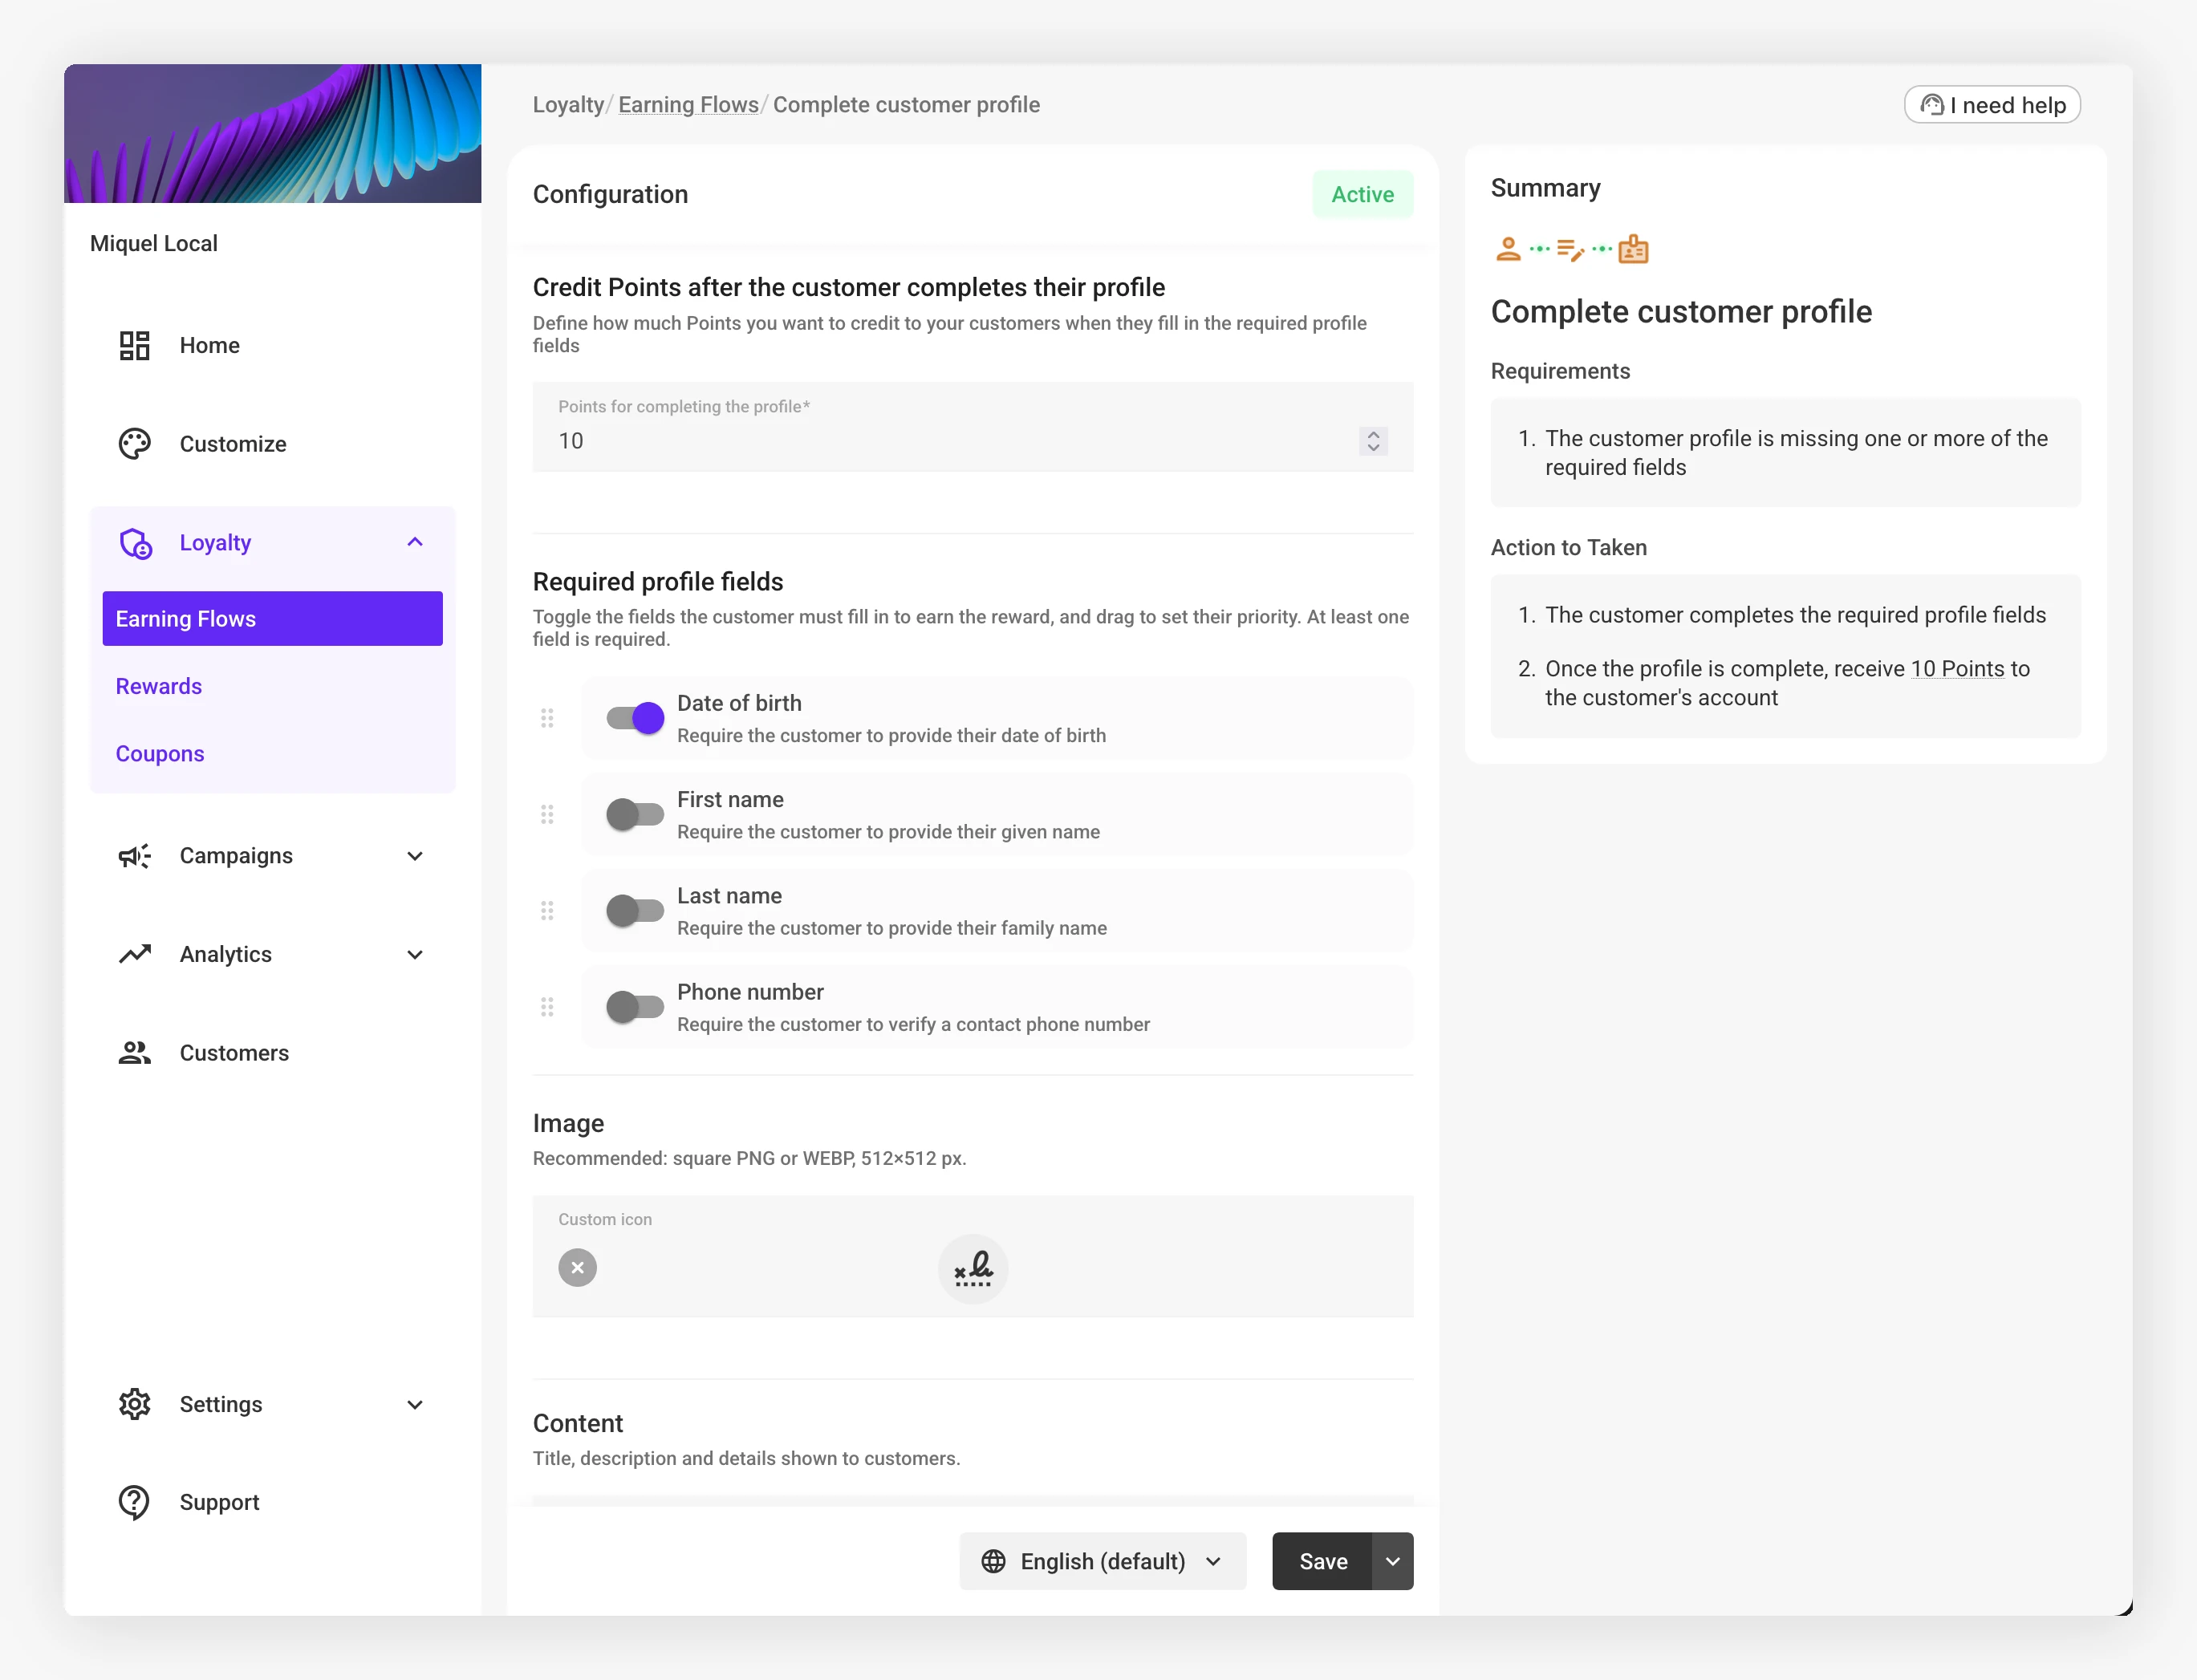Open Earning Flows in the sidebar
Screen dimensions: 2197x1680
pos(272,619)
